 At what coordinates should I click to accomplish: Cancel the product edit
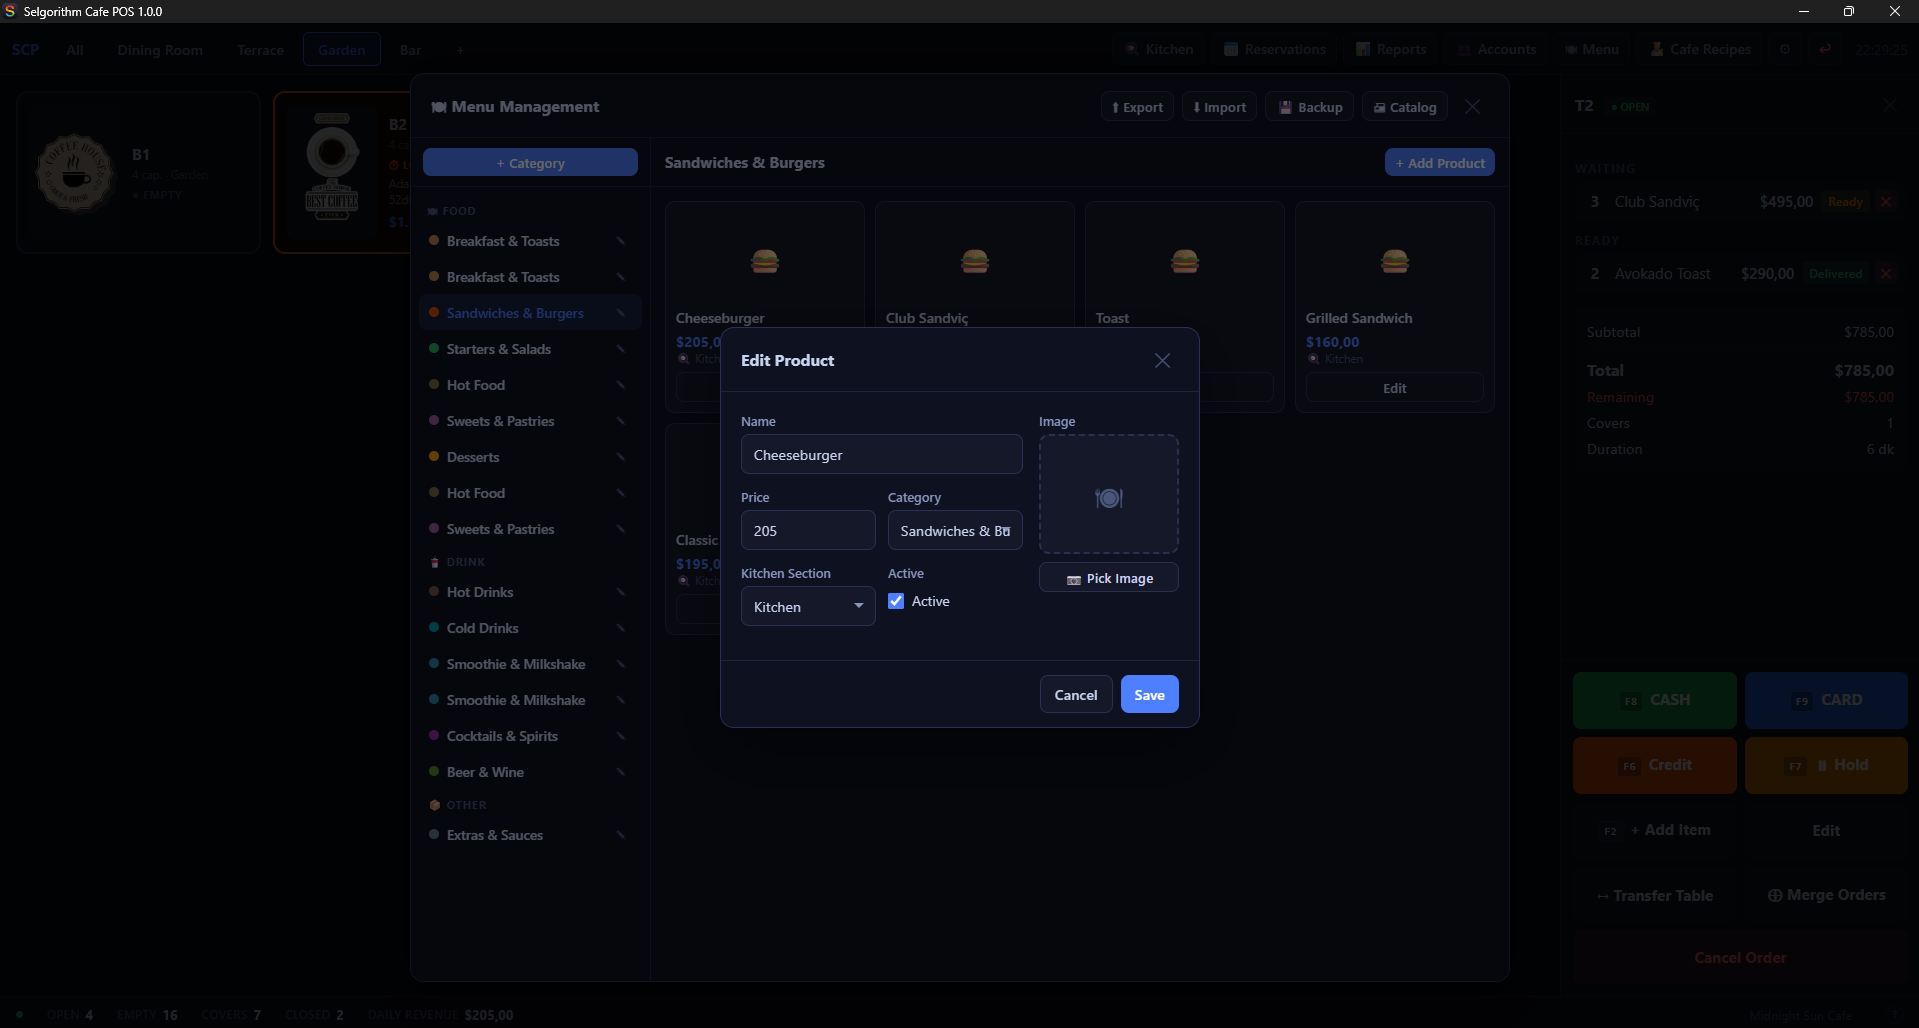click(1076, 695)
